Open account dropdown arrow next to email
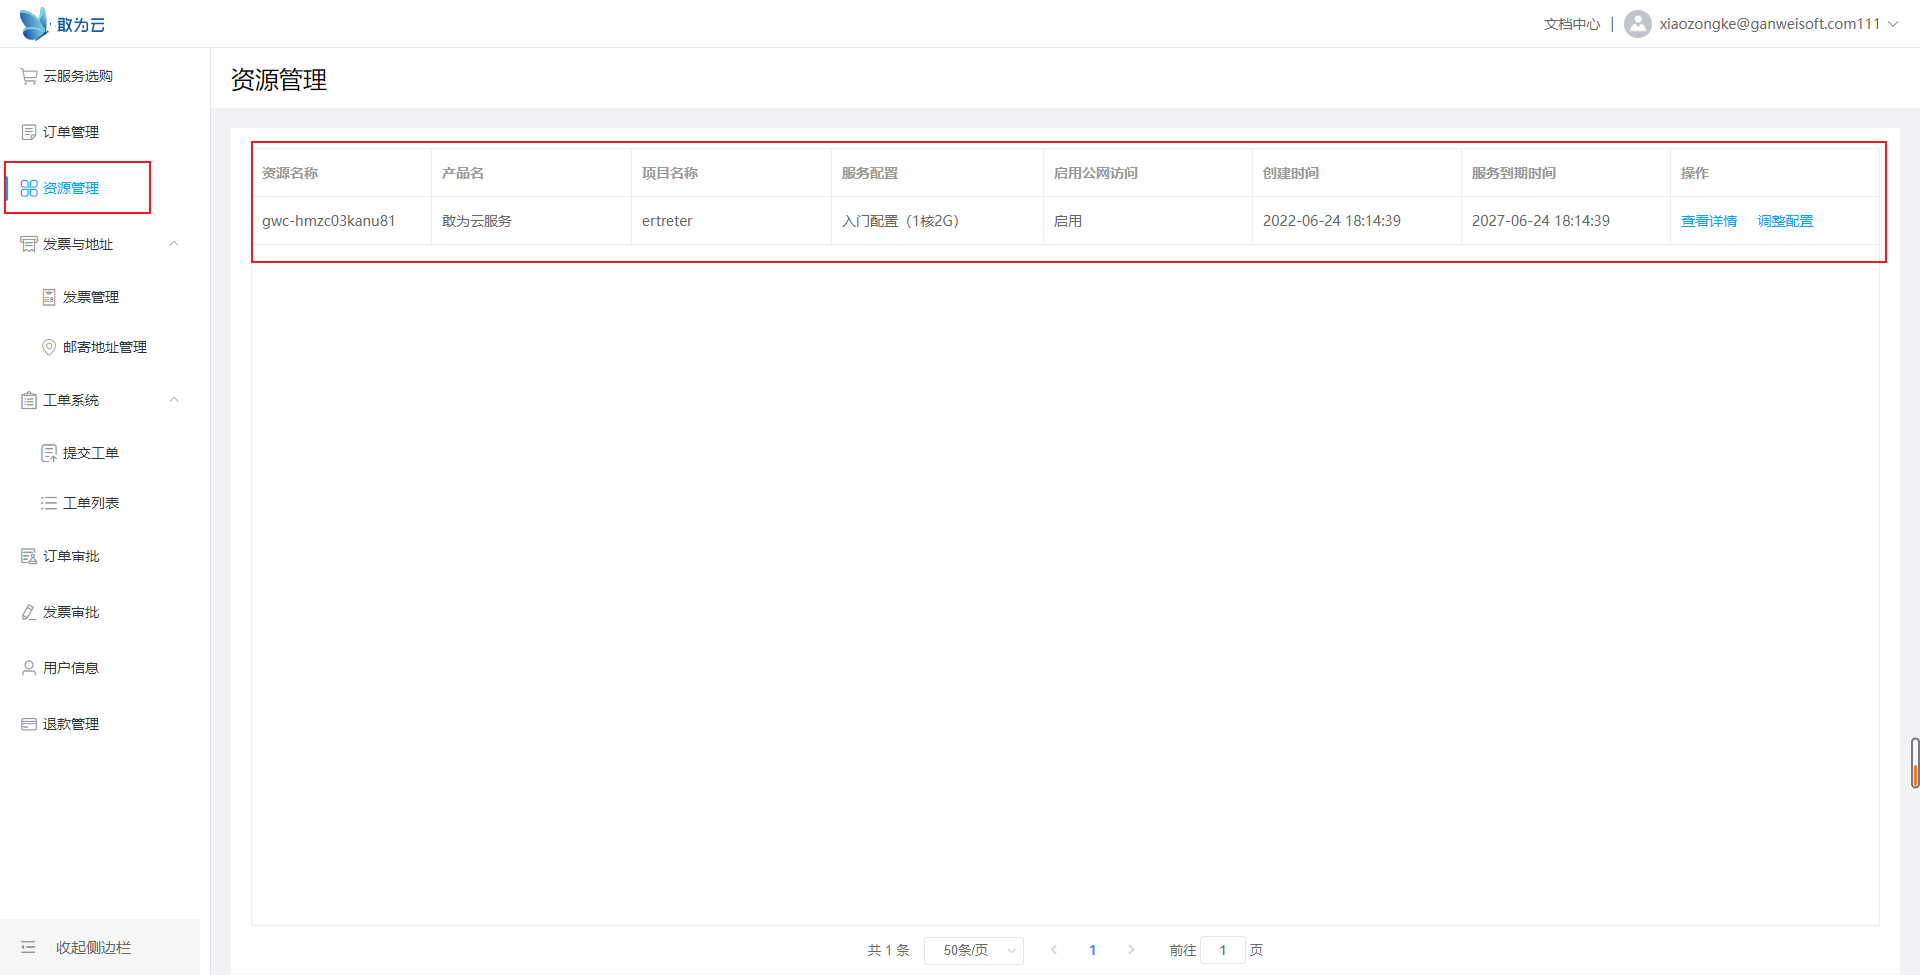 1893,24
